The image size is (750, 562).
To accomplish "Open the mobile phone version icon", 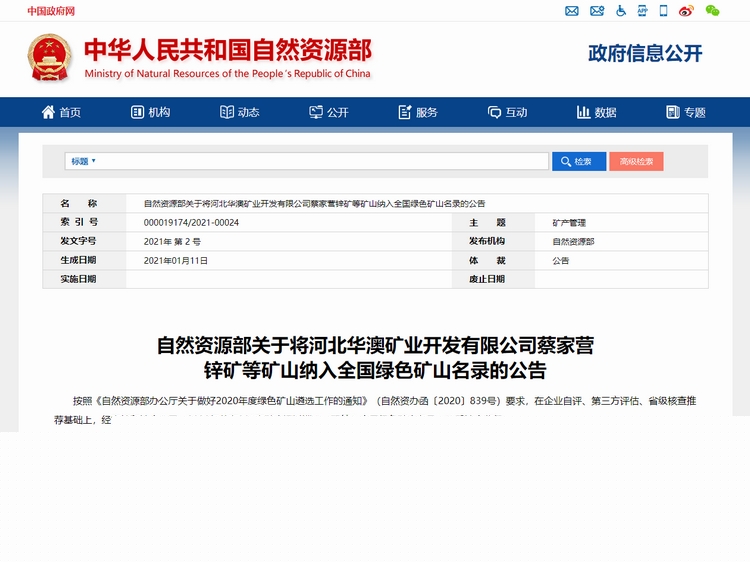I will tap(663, 11).
